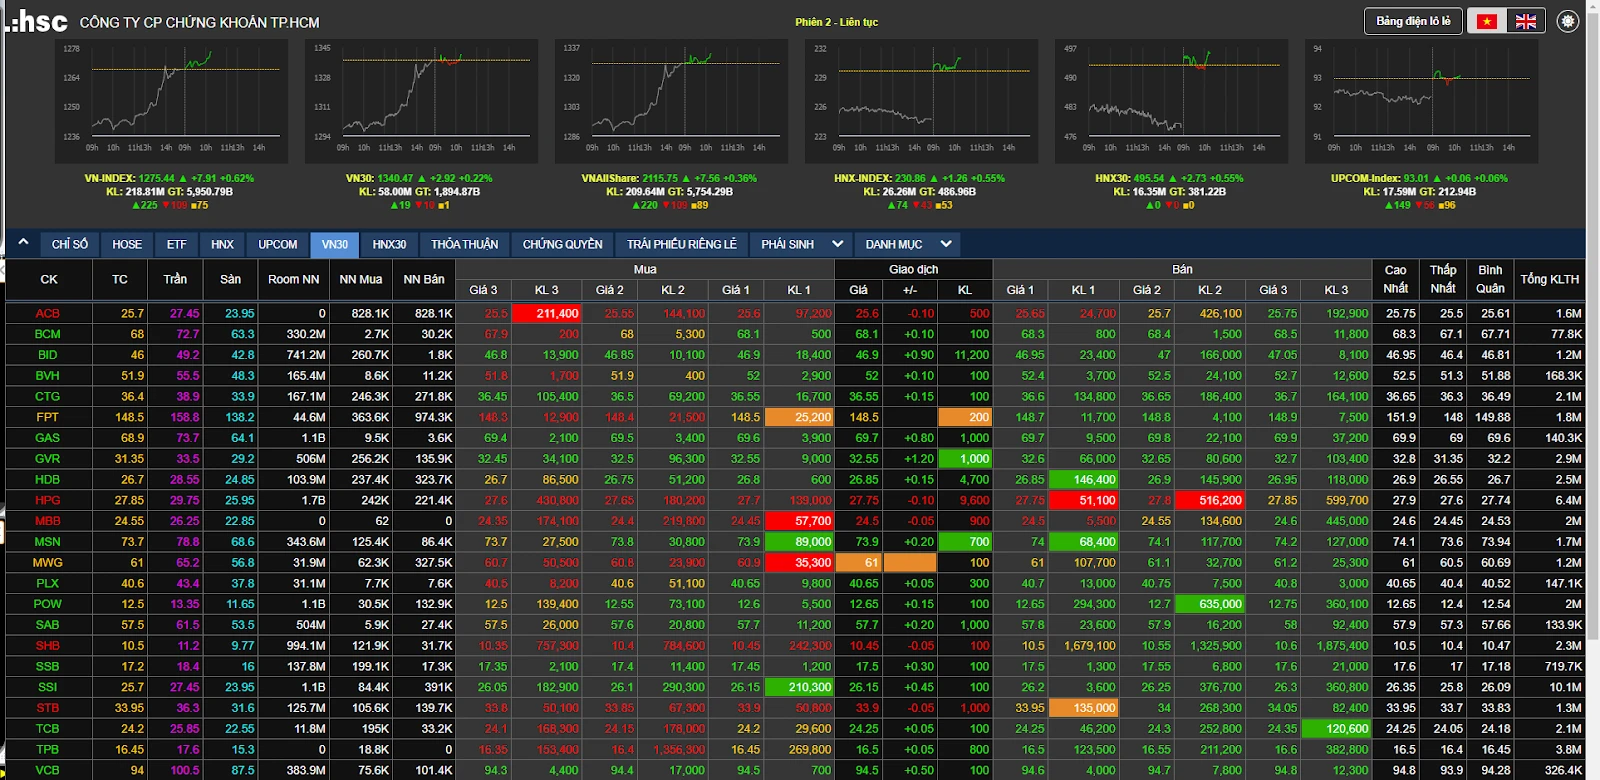The width and height of the screenshot is (1600, 780).
Task: Click the HSC logo
Action: pyautogui.click(x=36, y=20)
